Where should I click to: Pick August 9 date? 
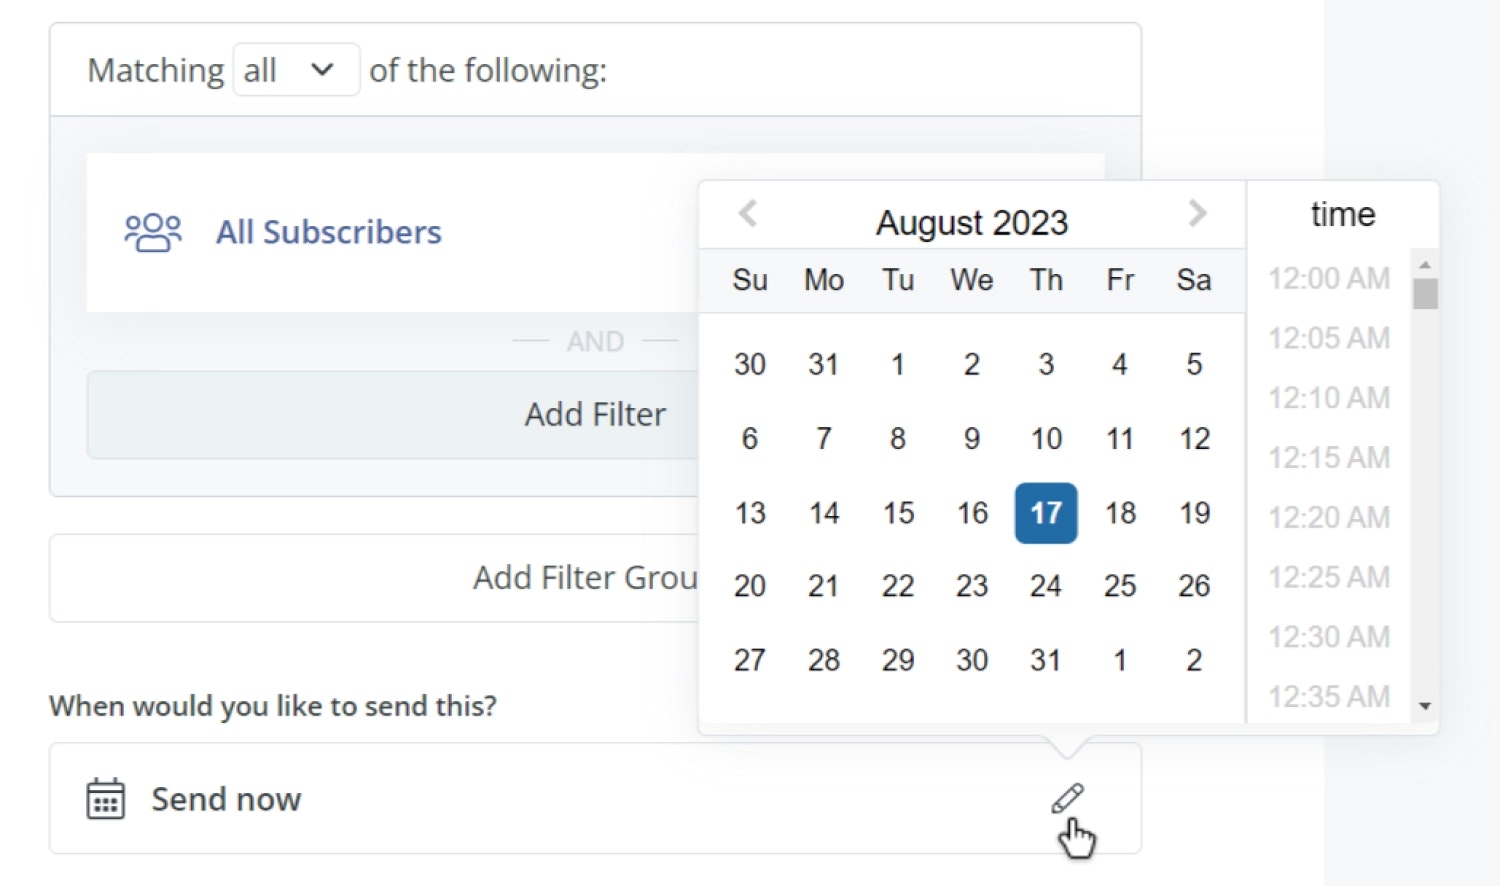972,439
